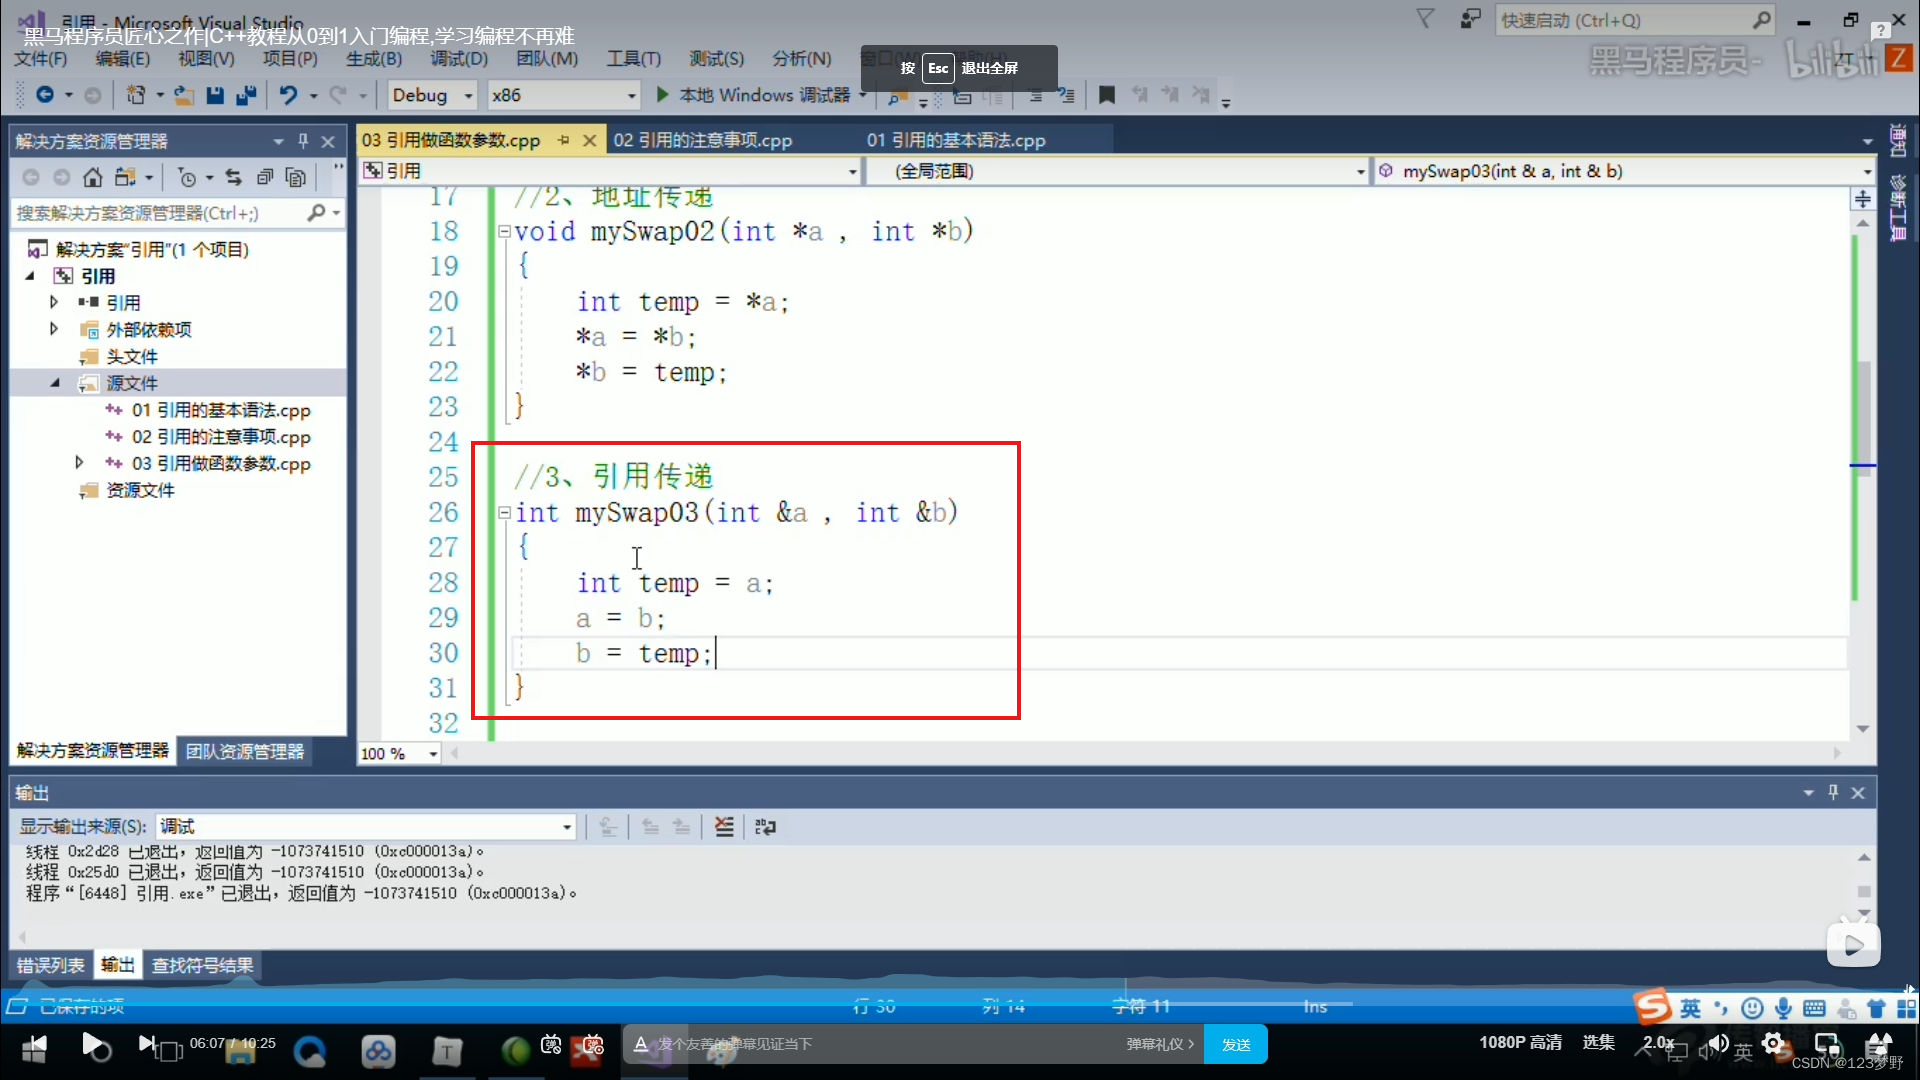
Task: Click the Open File folder icon
Action: tap(184, 95)
